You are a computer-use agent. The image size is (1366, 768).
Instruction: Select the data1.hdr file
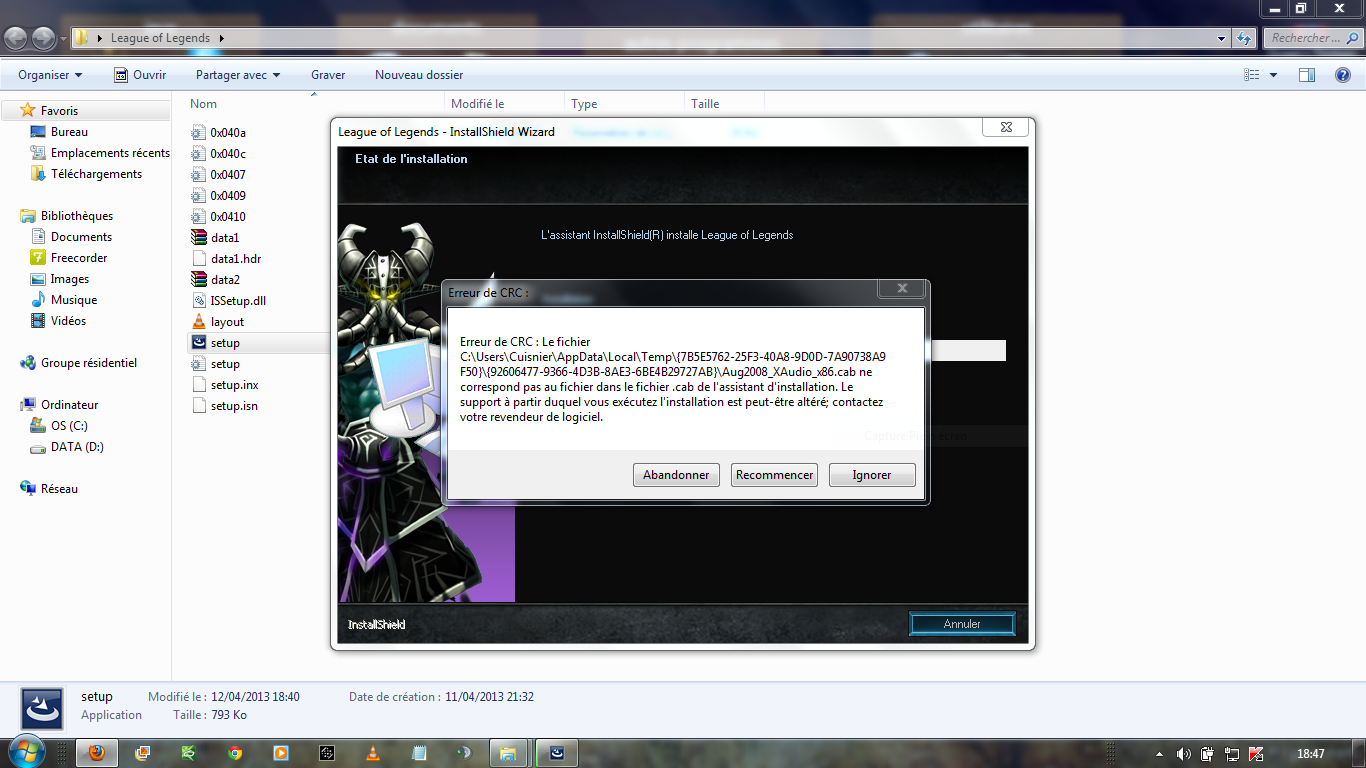click(236, 259)
